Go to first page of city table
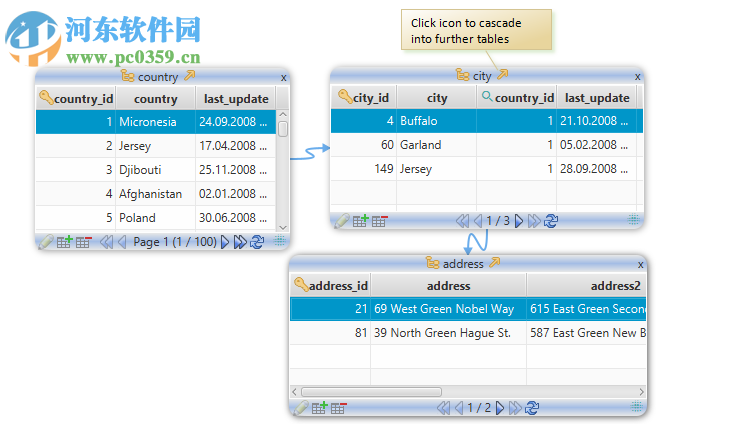 pos(462,221)
